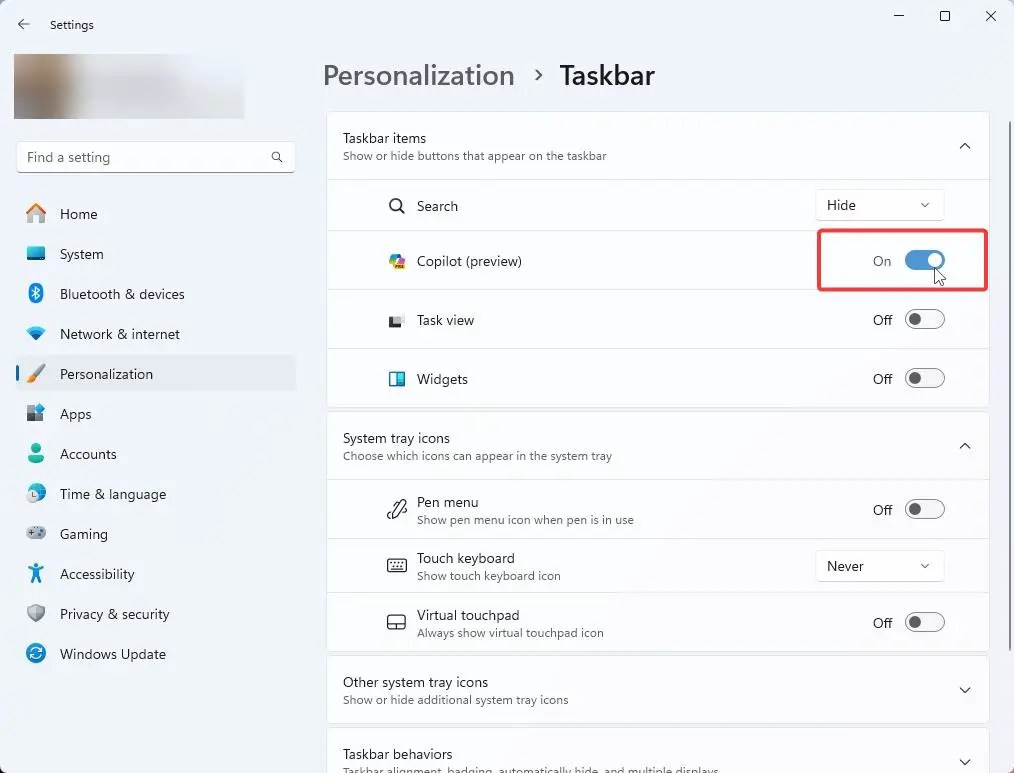
Task: Open Accounts settings from sidebar
Action: (x=35, y=454)
